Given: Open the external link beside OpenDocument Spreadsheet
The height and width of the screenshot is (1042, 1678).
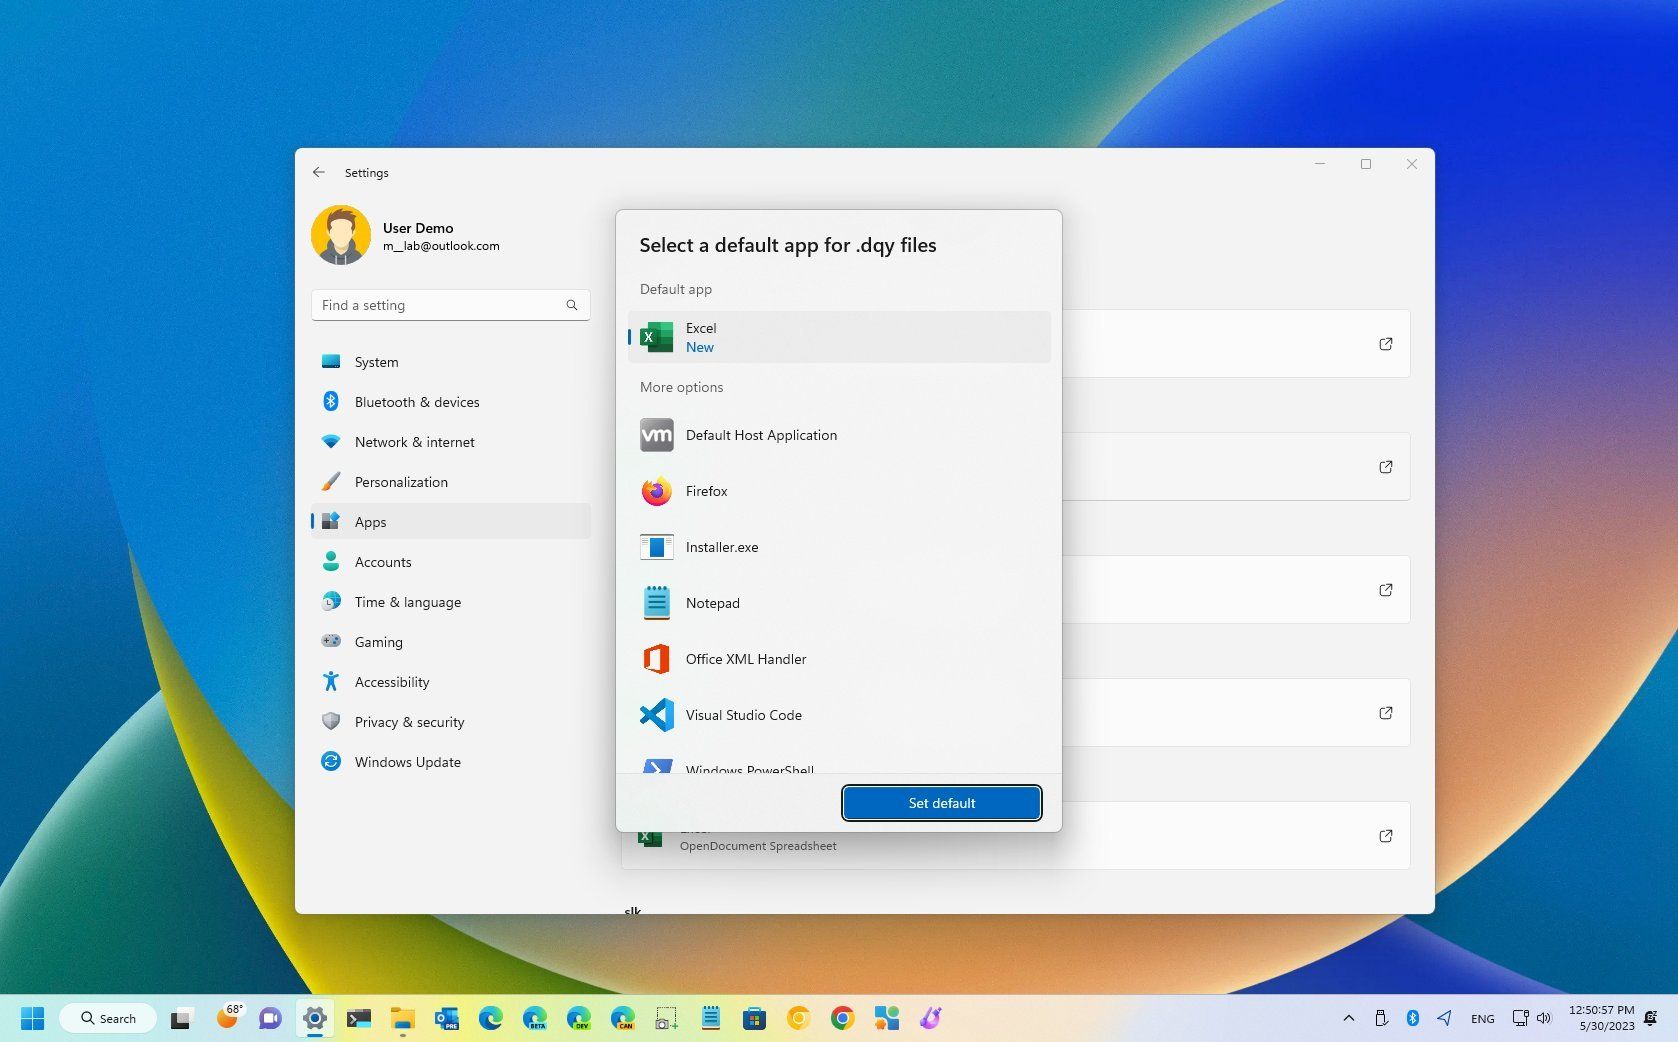Looking at the screenshot, I should [1386, 836].
